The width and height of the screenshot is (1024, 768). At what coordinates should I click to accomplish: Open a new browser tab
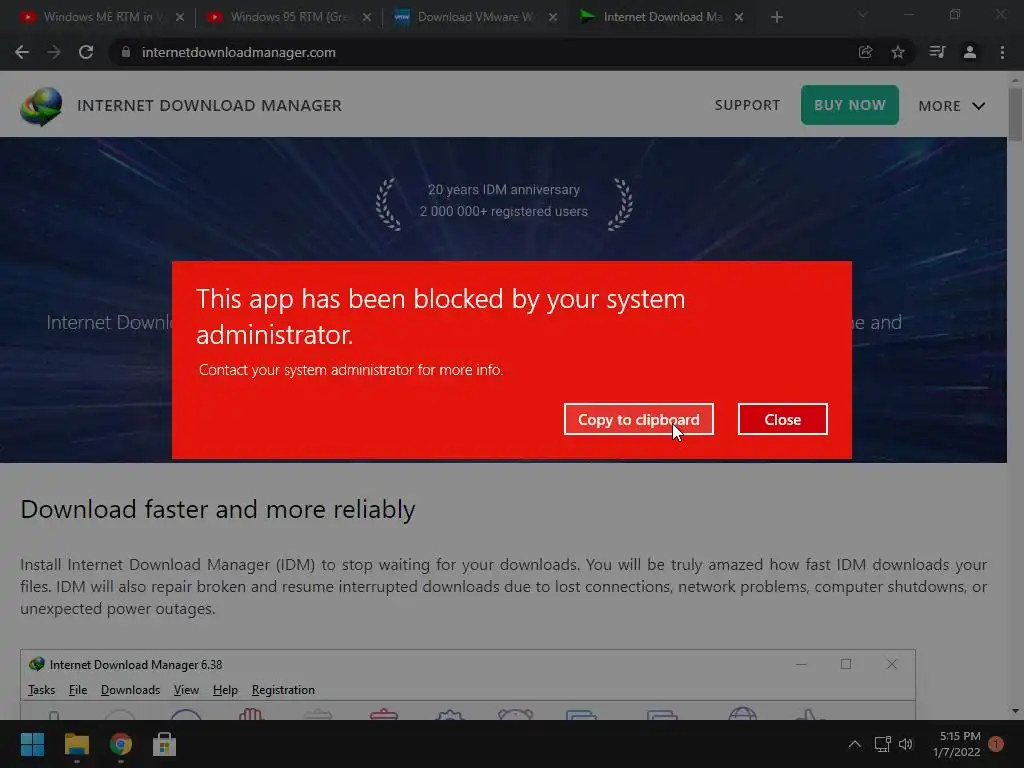coord(776,17)
